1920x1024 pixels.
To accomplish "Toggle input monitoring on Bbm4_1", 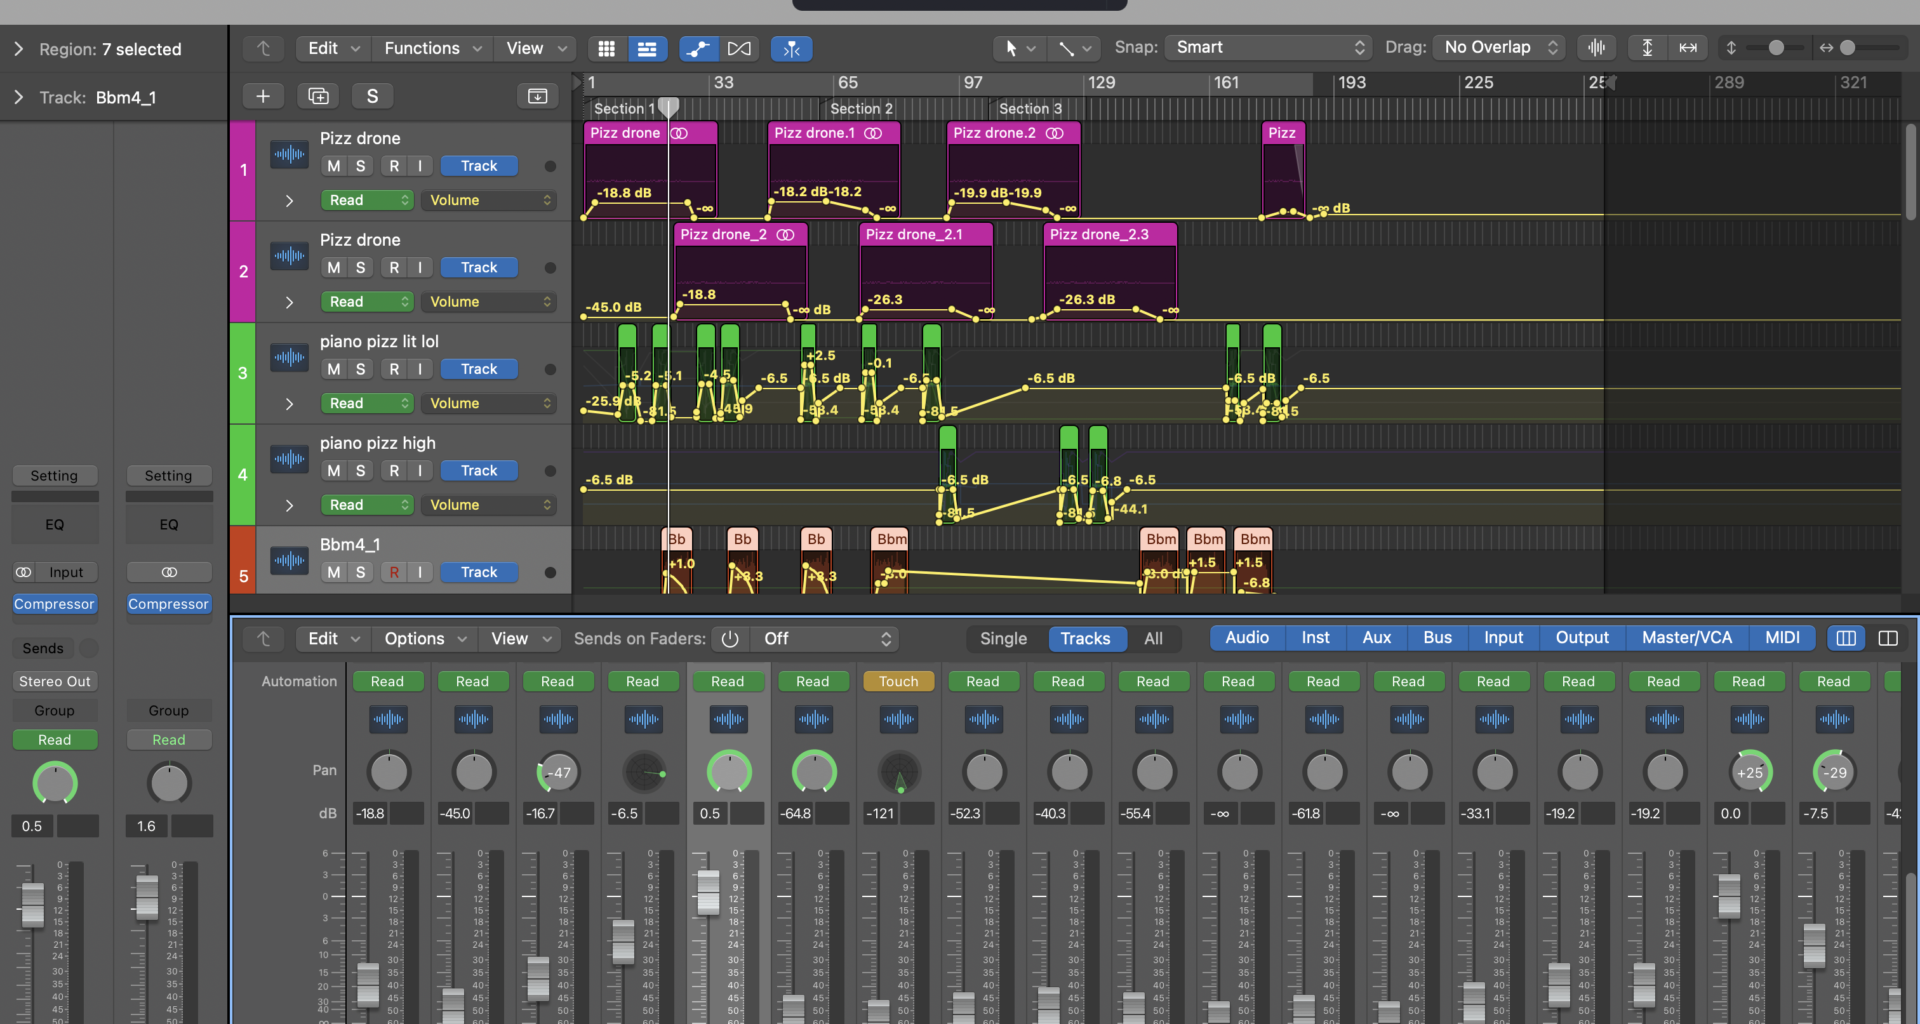I will tap(419, 572).
